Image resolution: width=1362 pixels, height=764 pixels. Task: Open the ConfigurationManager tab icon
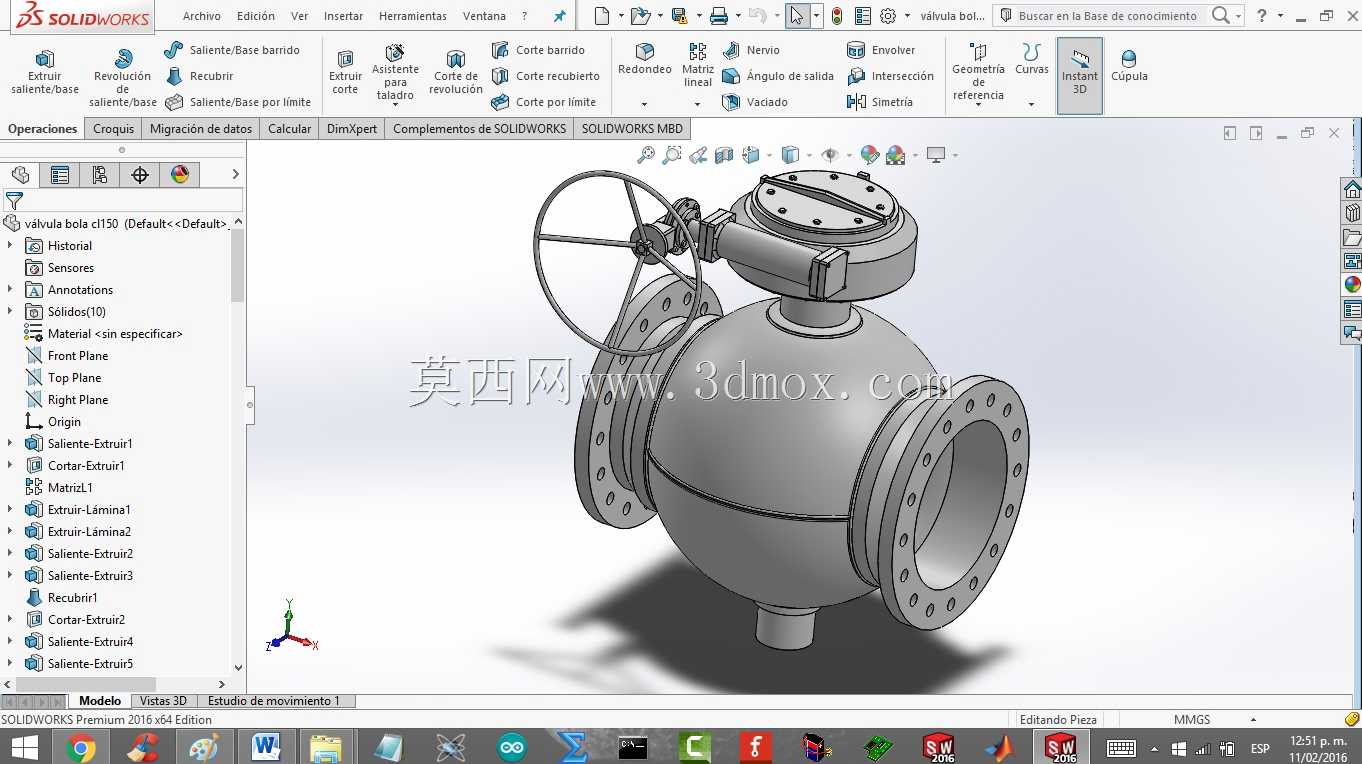click(x=100, y=175)
